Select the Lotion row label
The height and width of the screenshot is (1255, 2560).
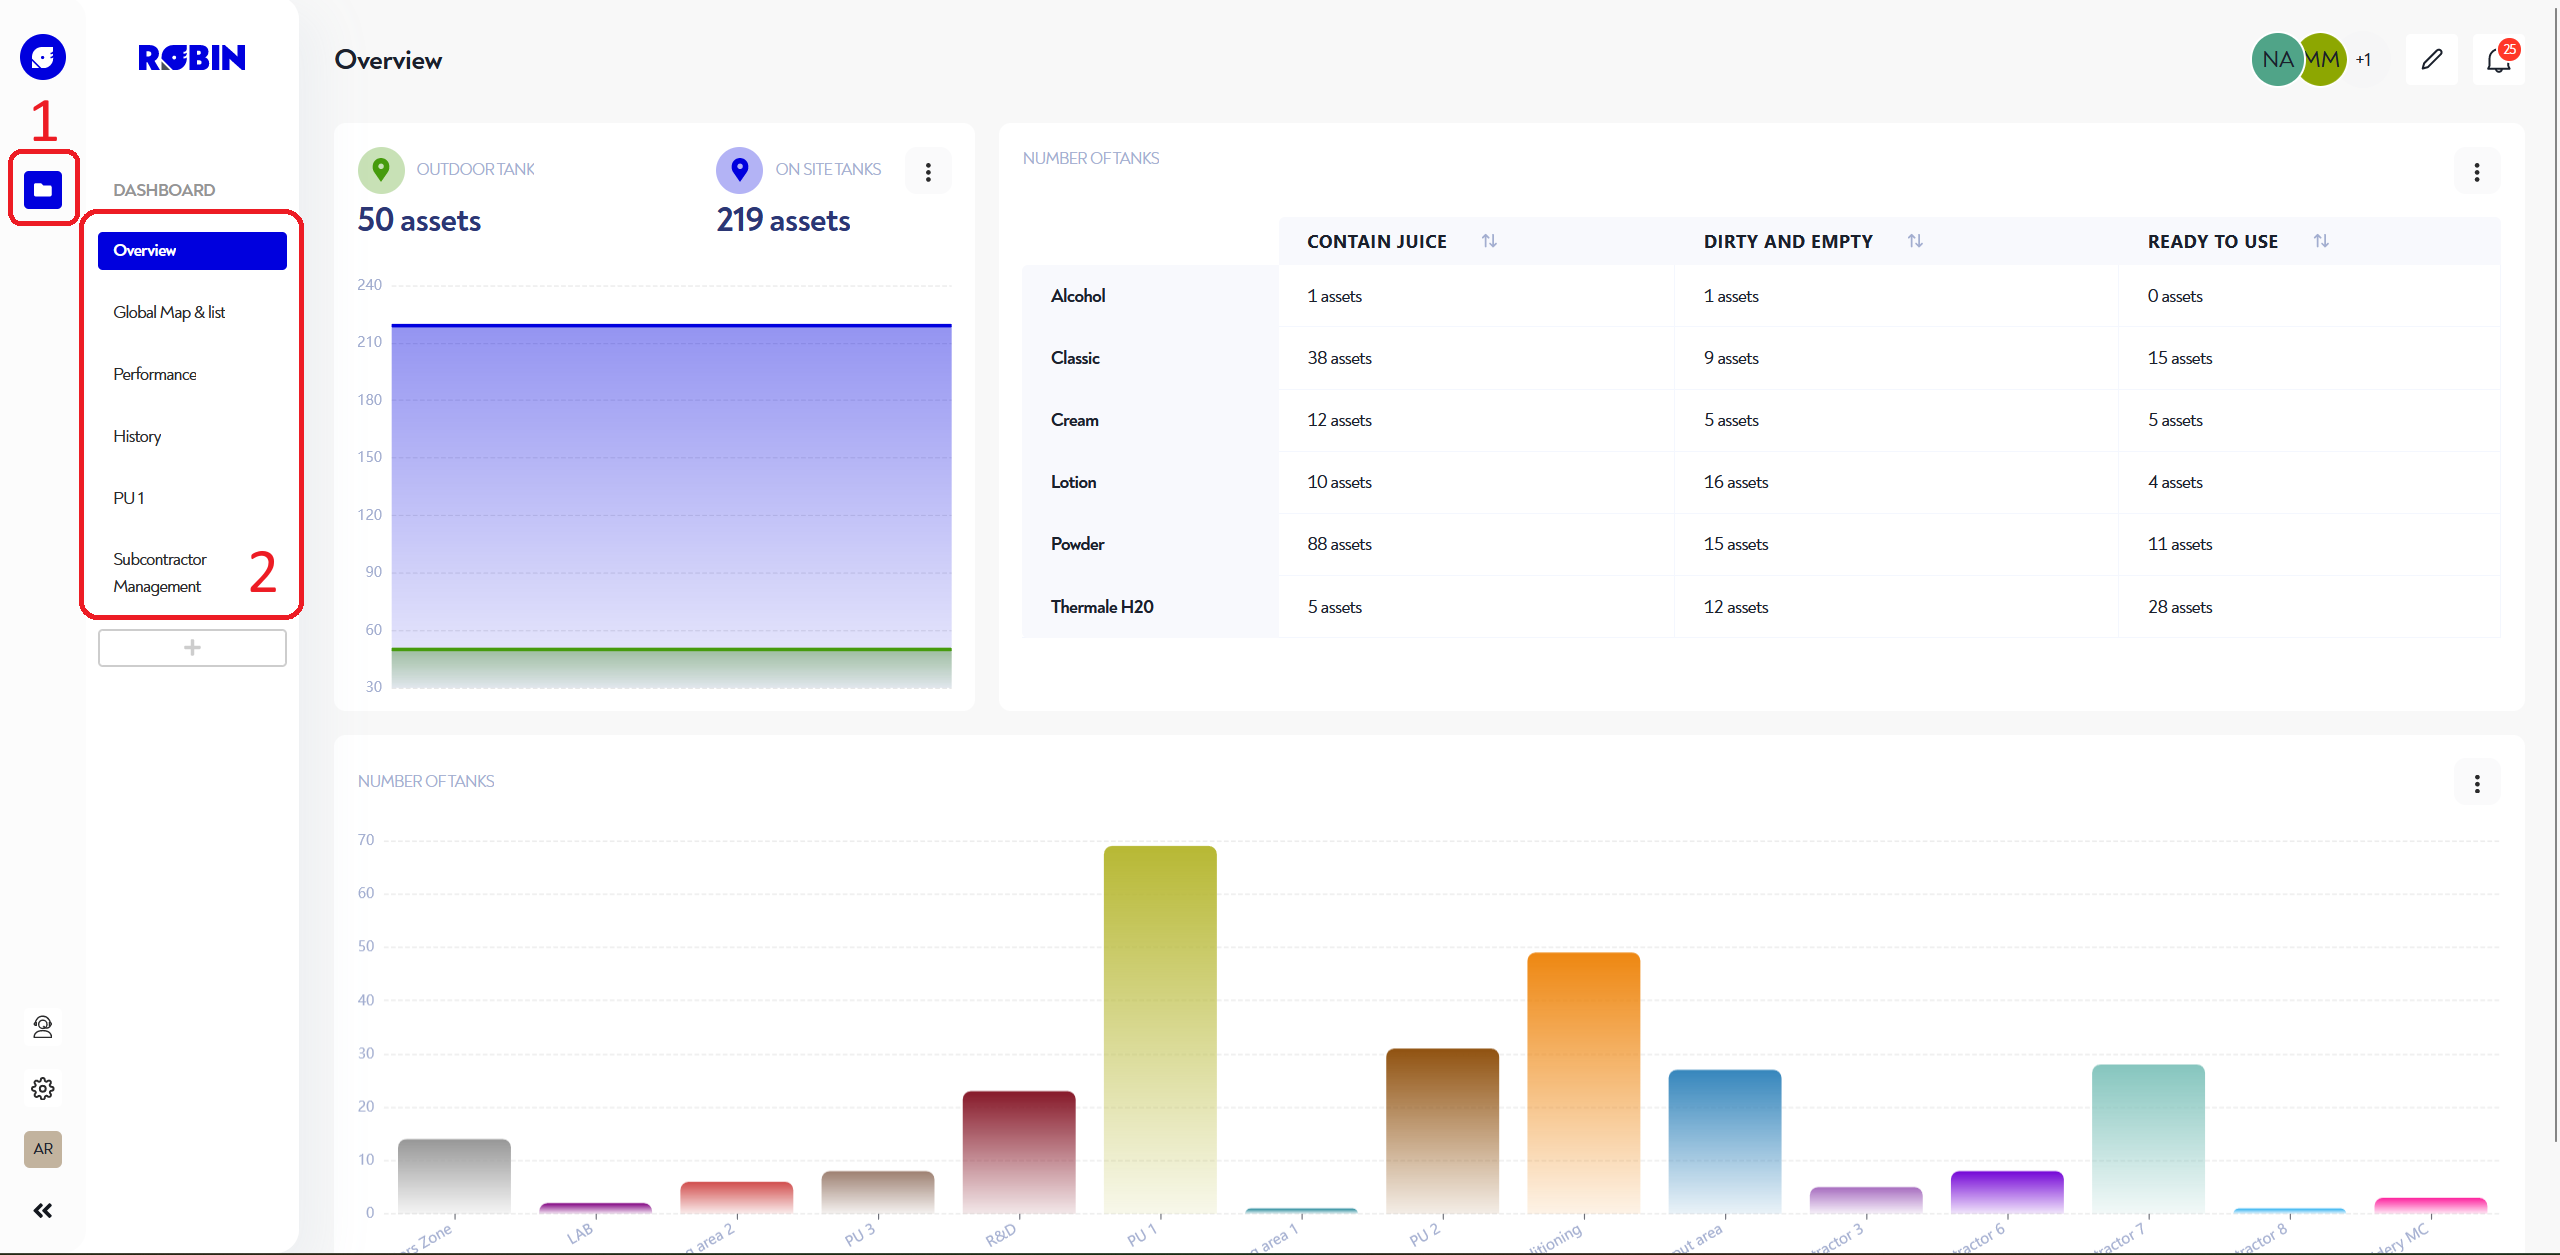tap(1074, 482)
